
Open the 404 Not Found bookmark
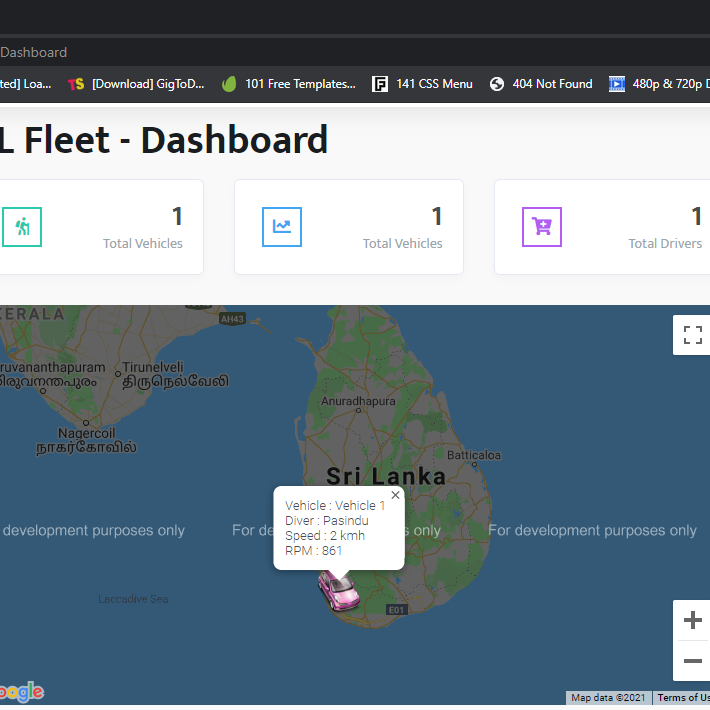point(541,84)
